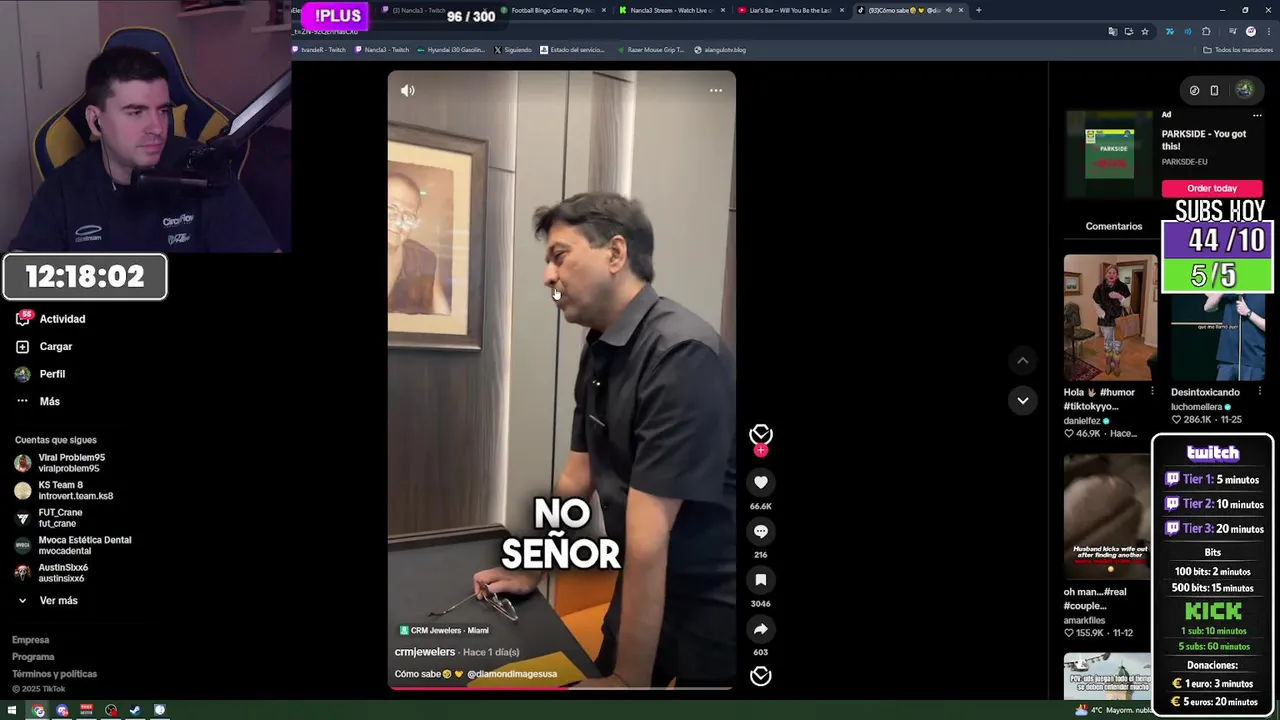Click the @diamondimagesusa mention in caption
This screenshot has height=720, width=1280.
pos(512,674)
